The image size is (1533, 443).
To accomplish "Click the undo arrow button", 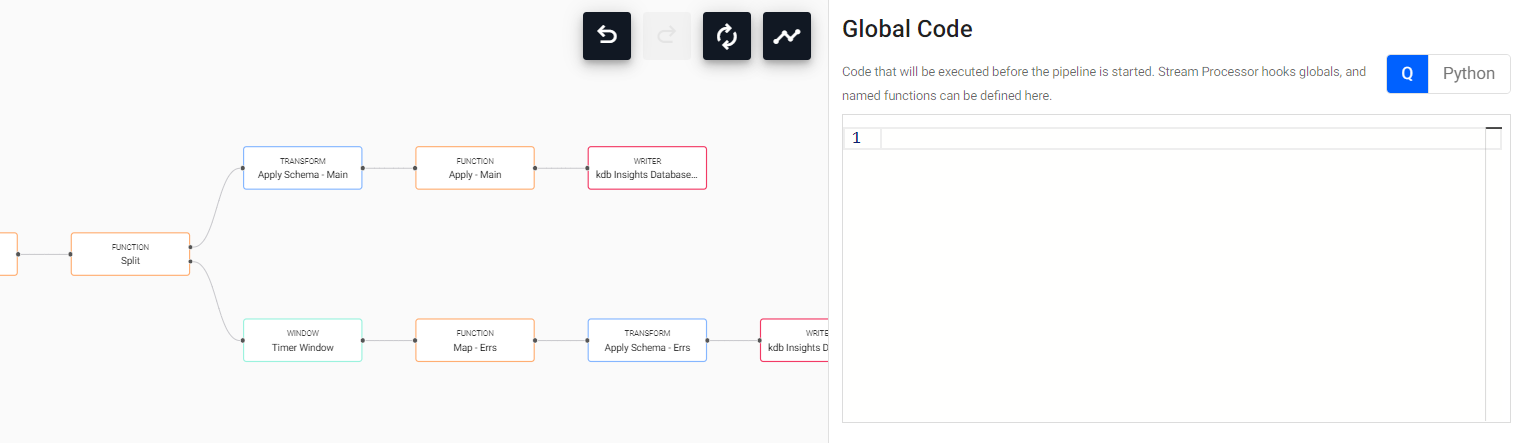I will click(x=607, y=36).
